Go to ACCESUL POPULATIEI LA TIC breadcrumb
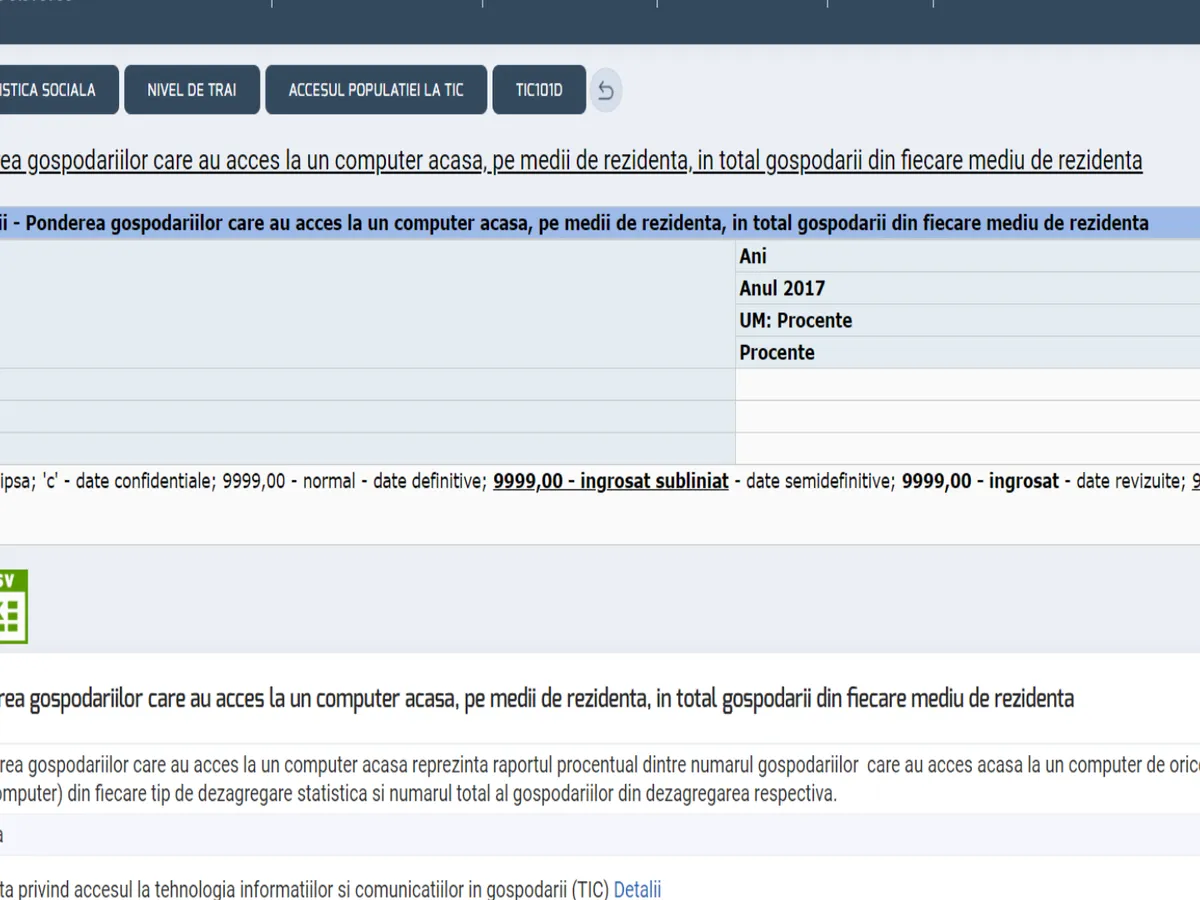The width and height of the screenshot is (1200, 900). (x=376, y=90)
